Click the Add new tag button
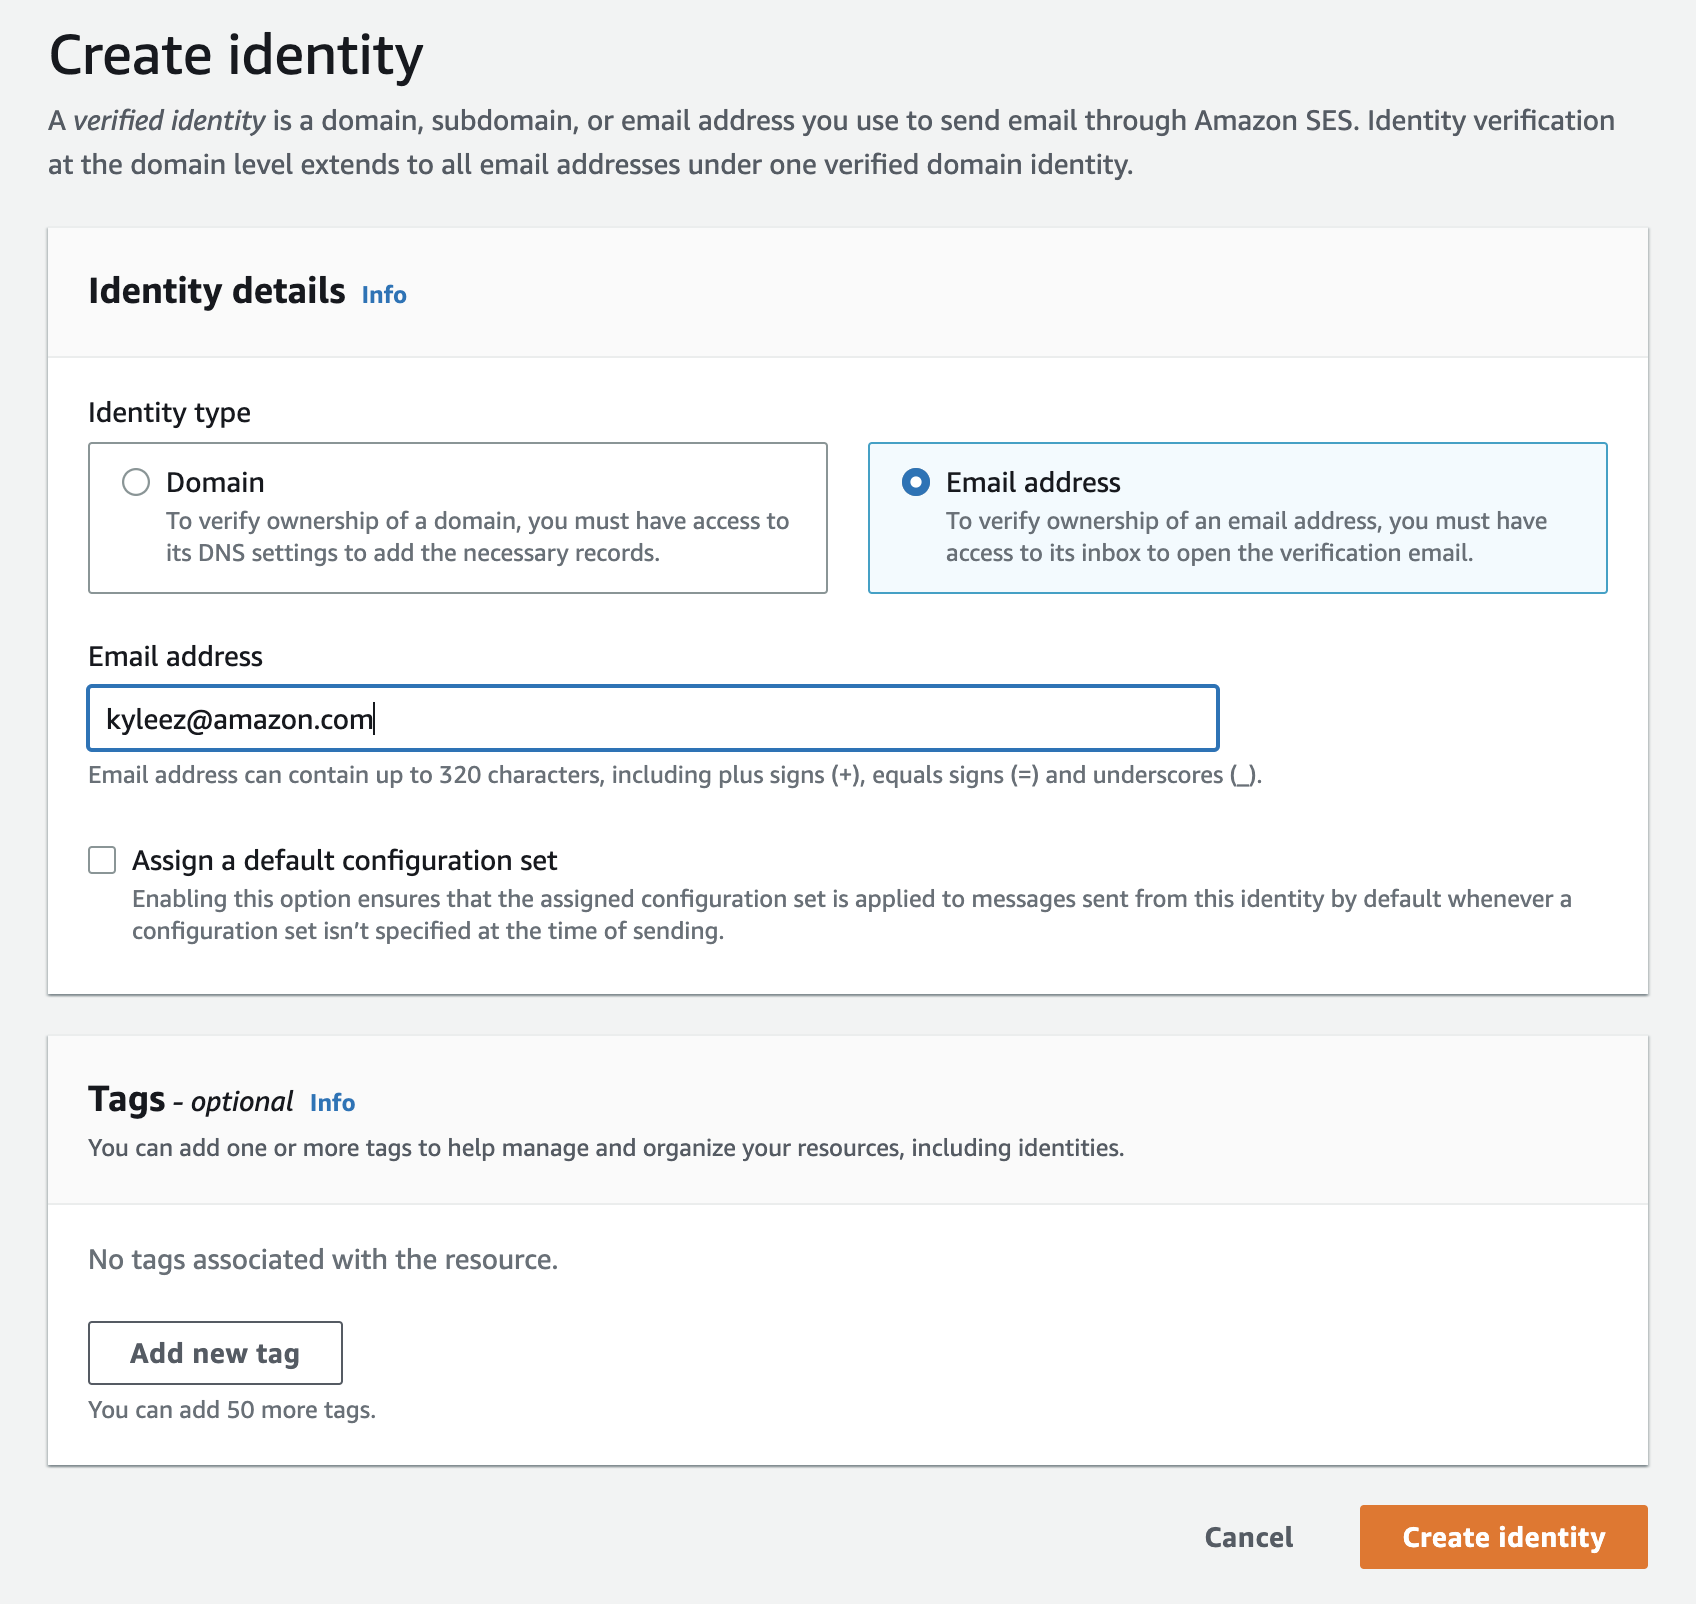 (215, 1353)
